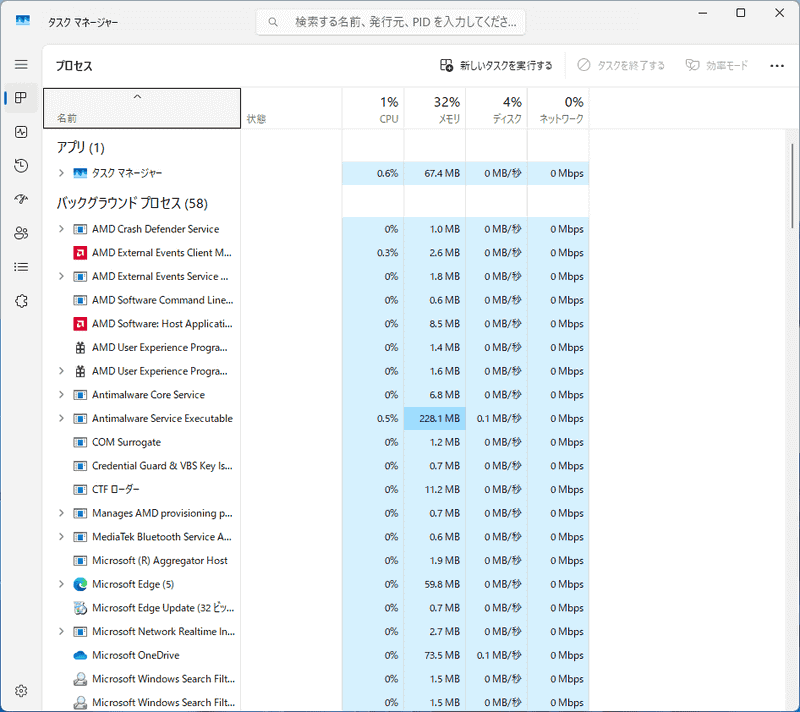Open the hamburger navigation menu
The image size is (800, 712).
[21, 64]
